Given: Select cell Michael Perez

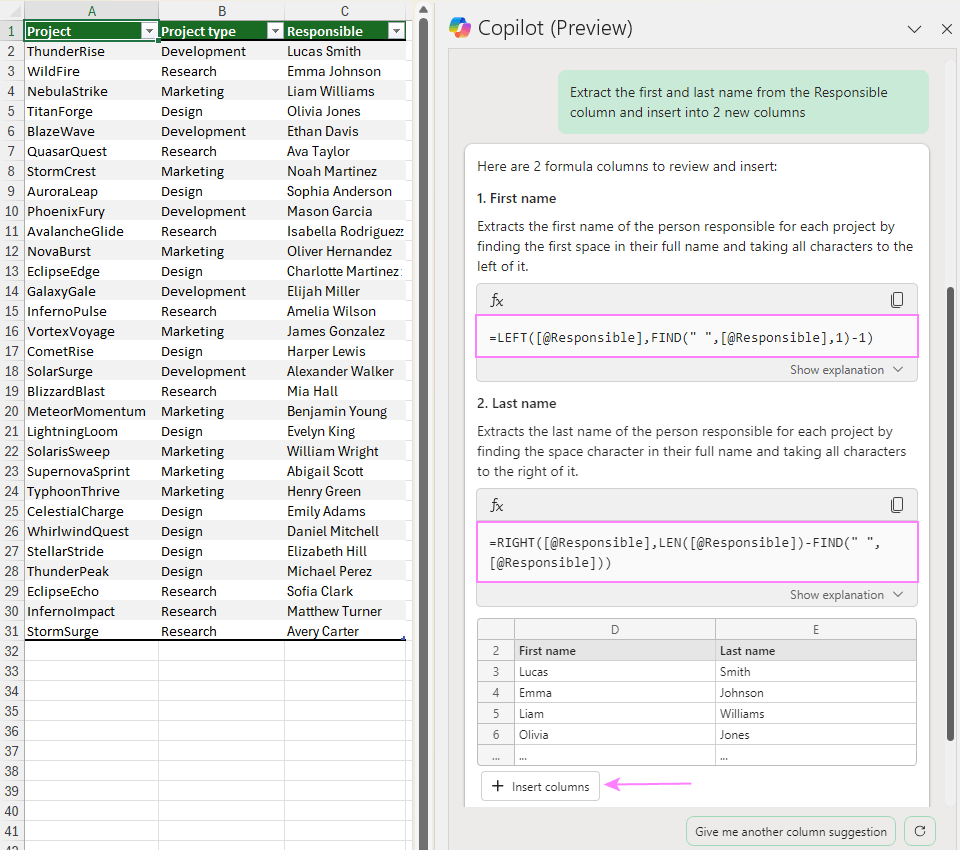Looking at the screenshot, I should click(x=345, y=571).
